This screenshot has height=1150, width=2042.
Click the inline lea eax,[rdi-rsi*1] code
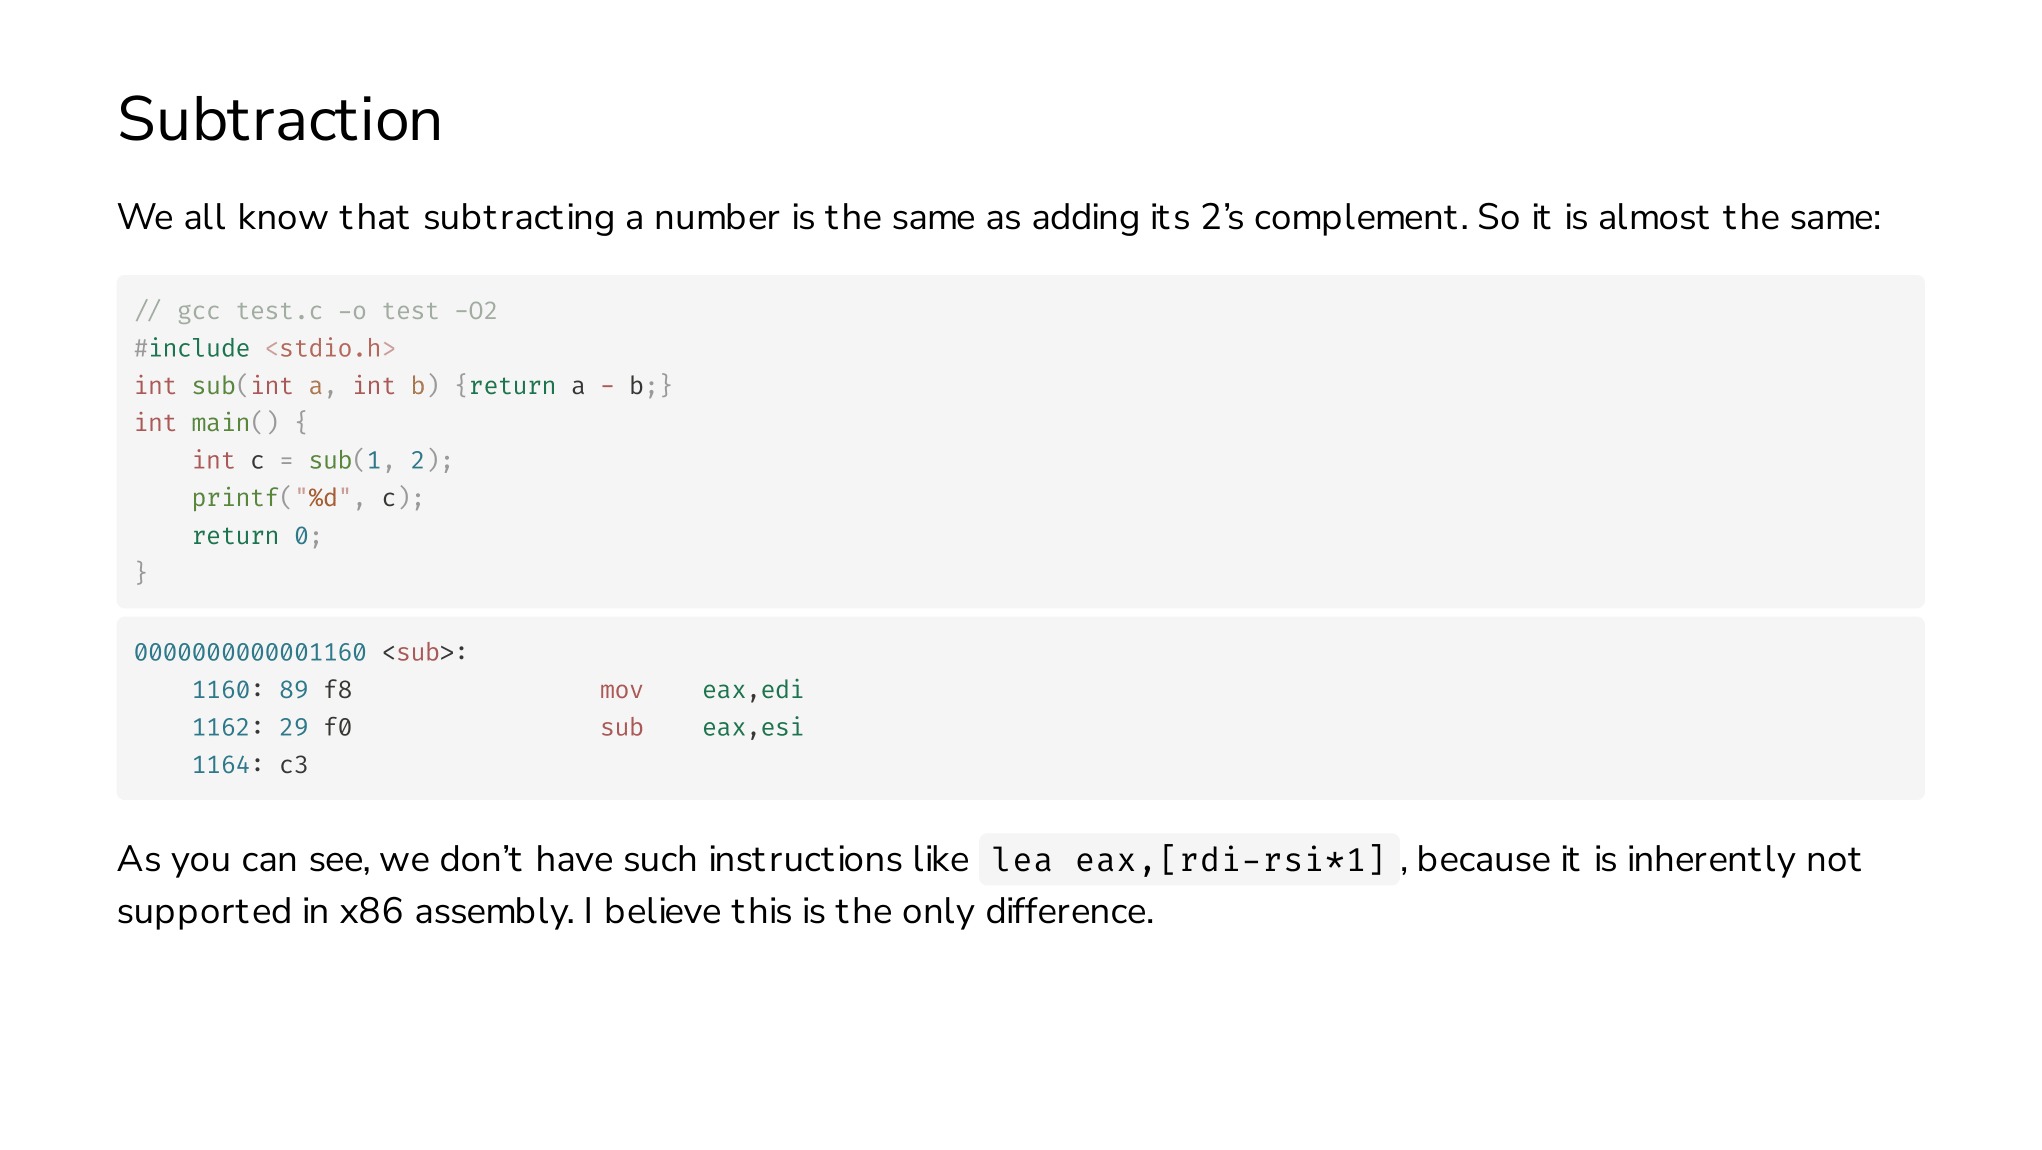pos(1188,860)
